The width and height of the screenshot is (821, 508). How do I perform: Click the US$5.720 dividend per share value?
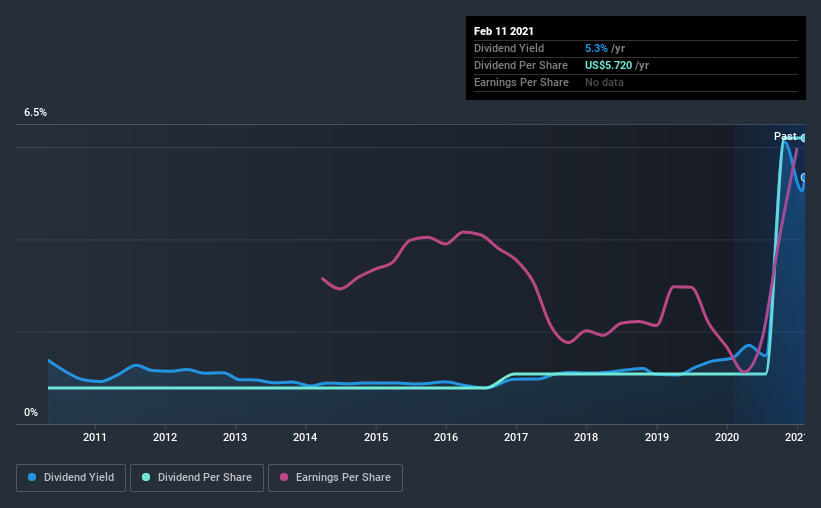tap(608, 65)
